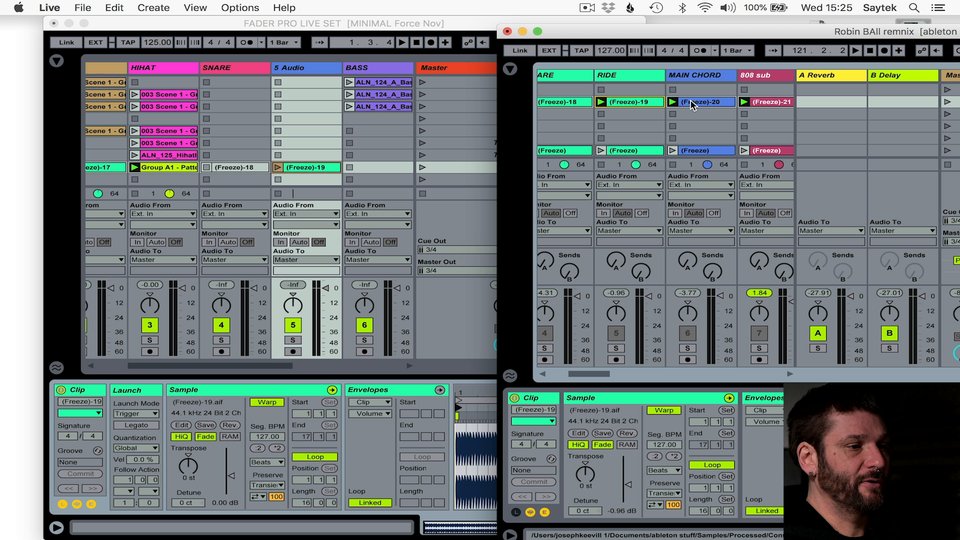Open Beats warp mode dropdown in left Sample panel

click(267, 462)
